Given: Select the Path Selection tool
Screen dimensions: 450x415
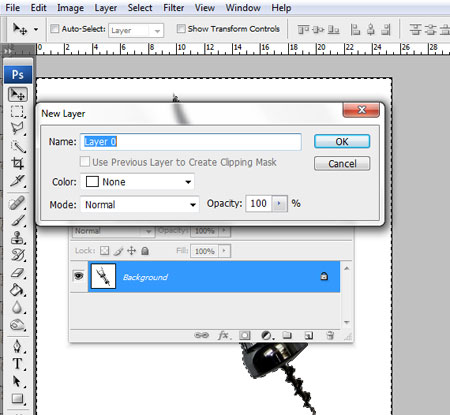Looking at the screenshot, I should click(17, 381).
